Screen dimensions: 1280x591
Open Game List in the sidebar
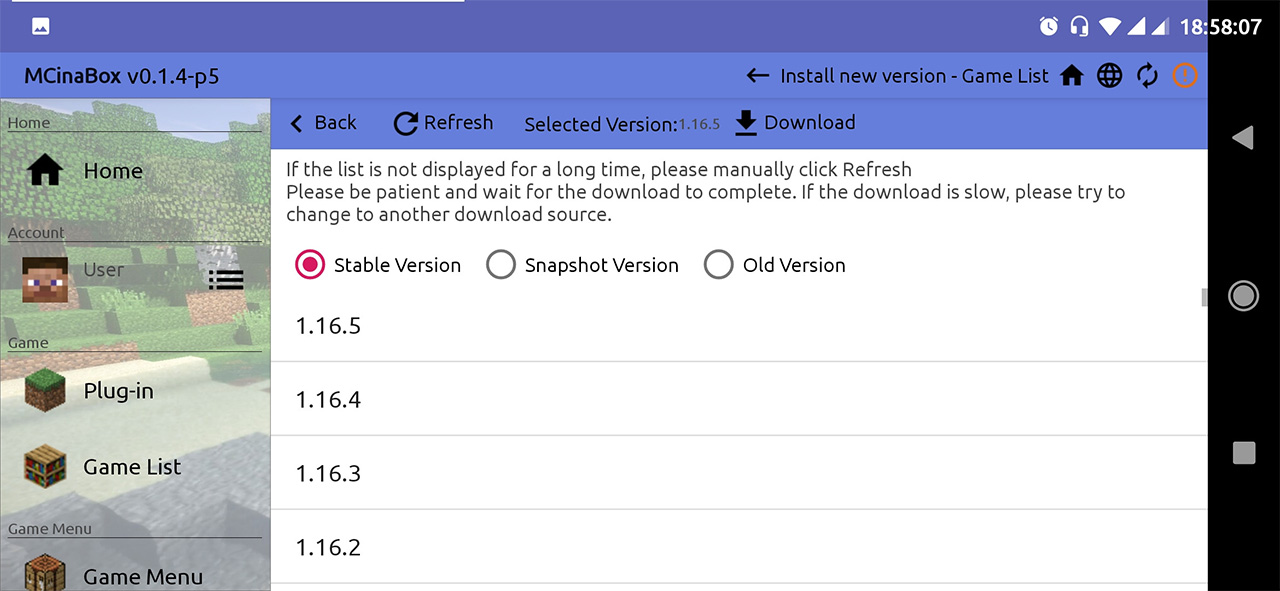tap(131, 467)
